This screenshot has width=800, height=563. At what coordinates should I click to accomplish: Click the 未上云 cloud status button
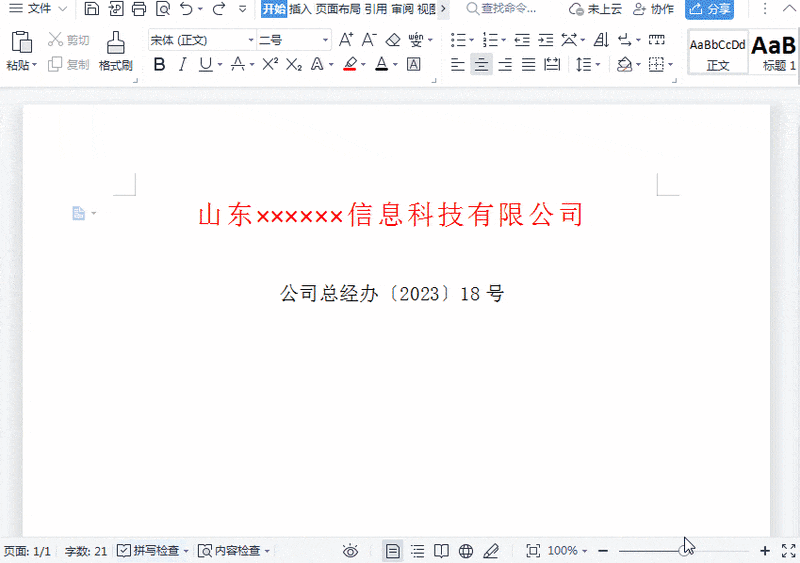pos(595,9)
